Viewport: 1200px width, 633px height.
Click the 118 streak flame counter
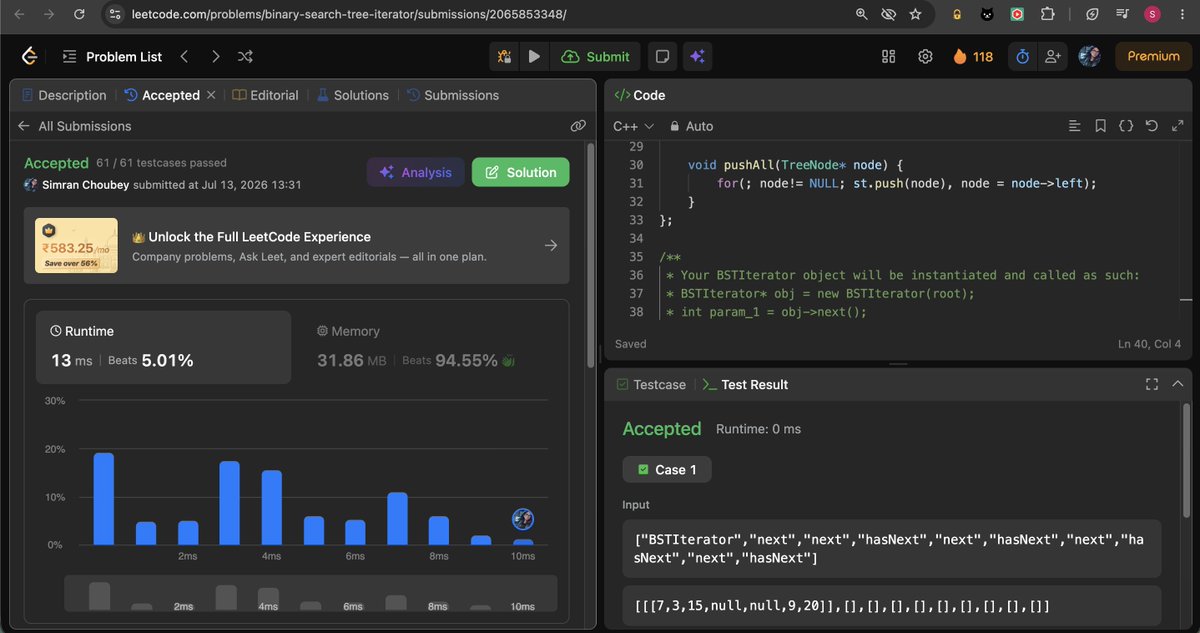tap(973, 57)
